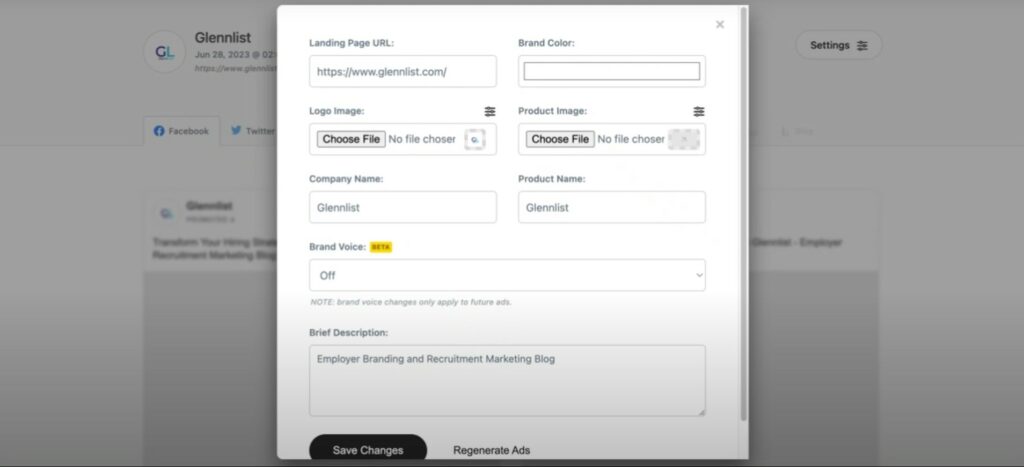Choose File for Product Image
Image resolution: width=1024 pixels, height=467 pixels.
(x=560, y=139)
